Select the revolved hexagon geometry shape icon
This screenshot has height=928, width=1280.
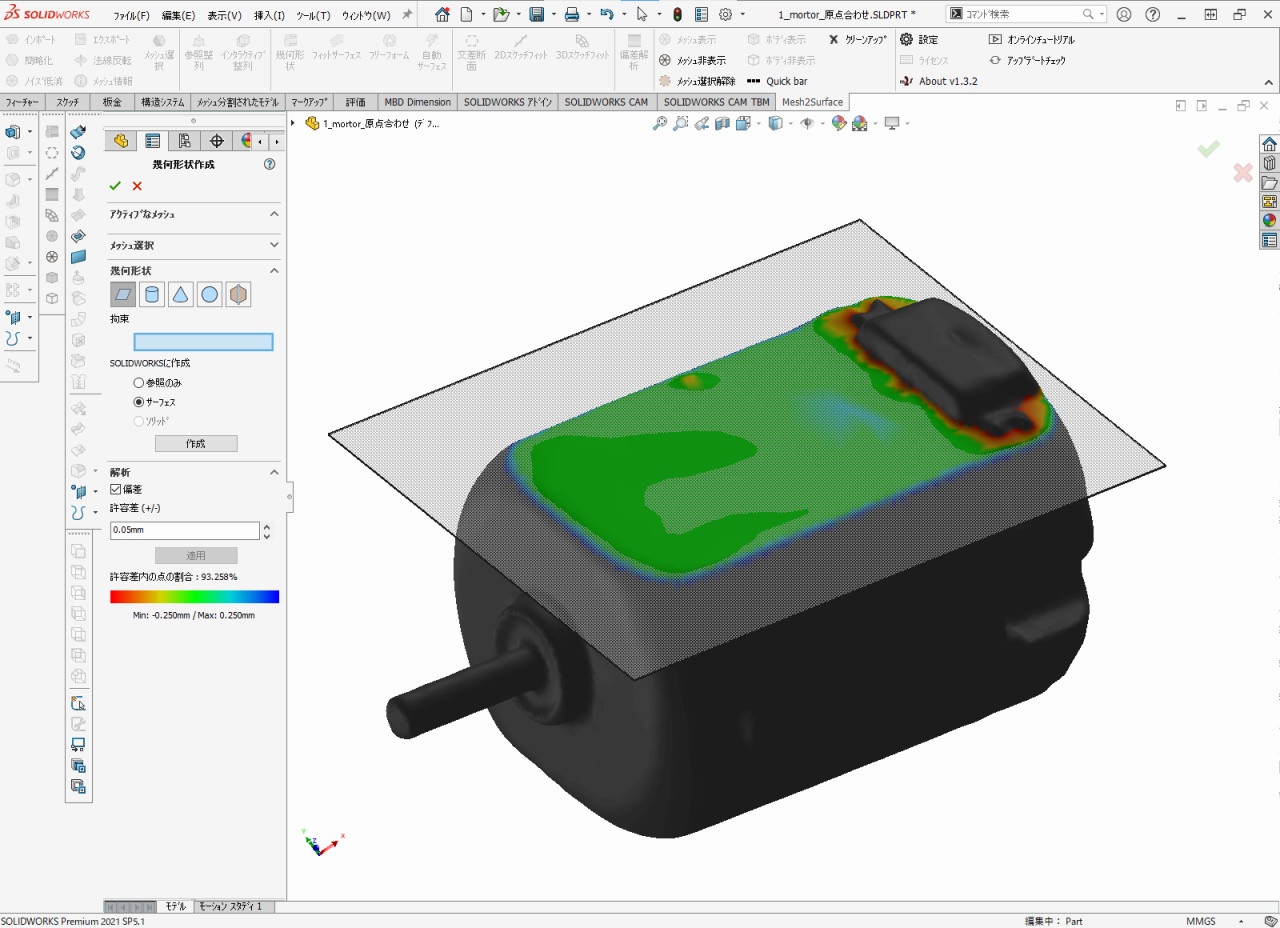[x=238, y=294]
